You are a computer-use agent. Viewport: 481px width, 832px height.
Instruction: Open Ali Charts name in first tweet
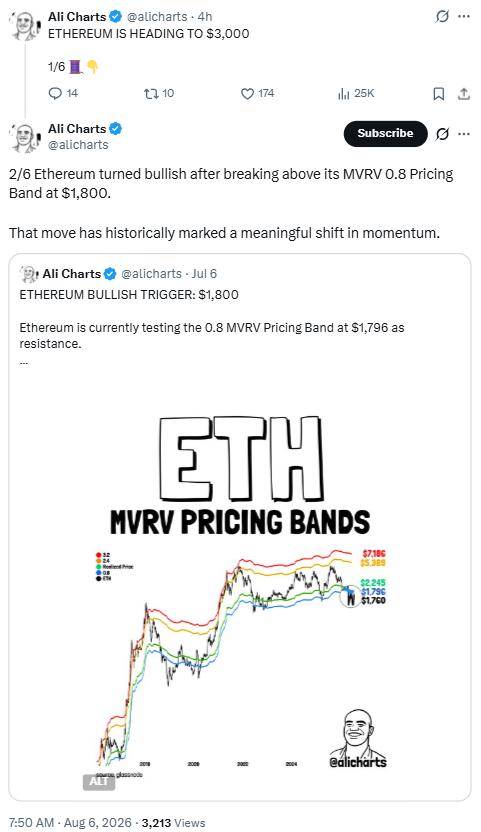77,16
